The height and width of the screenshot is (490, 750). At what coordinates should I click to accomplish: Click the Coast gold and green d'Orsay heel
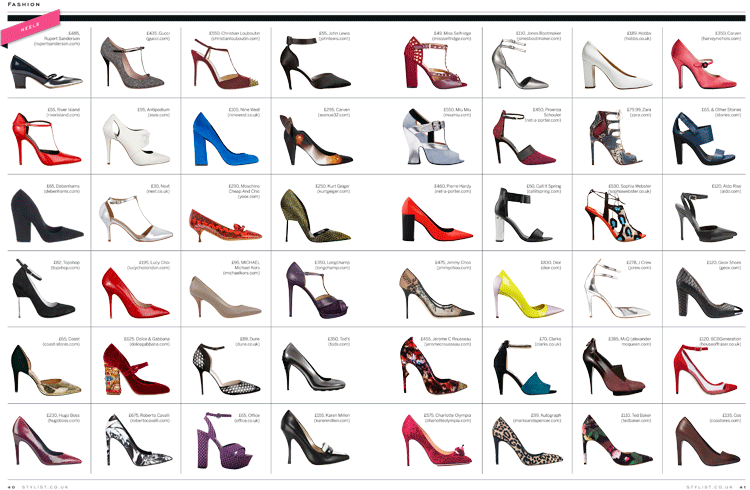(46, 370)
